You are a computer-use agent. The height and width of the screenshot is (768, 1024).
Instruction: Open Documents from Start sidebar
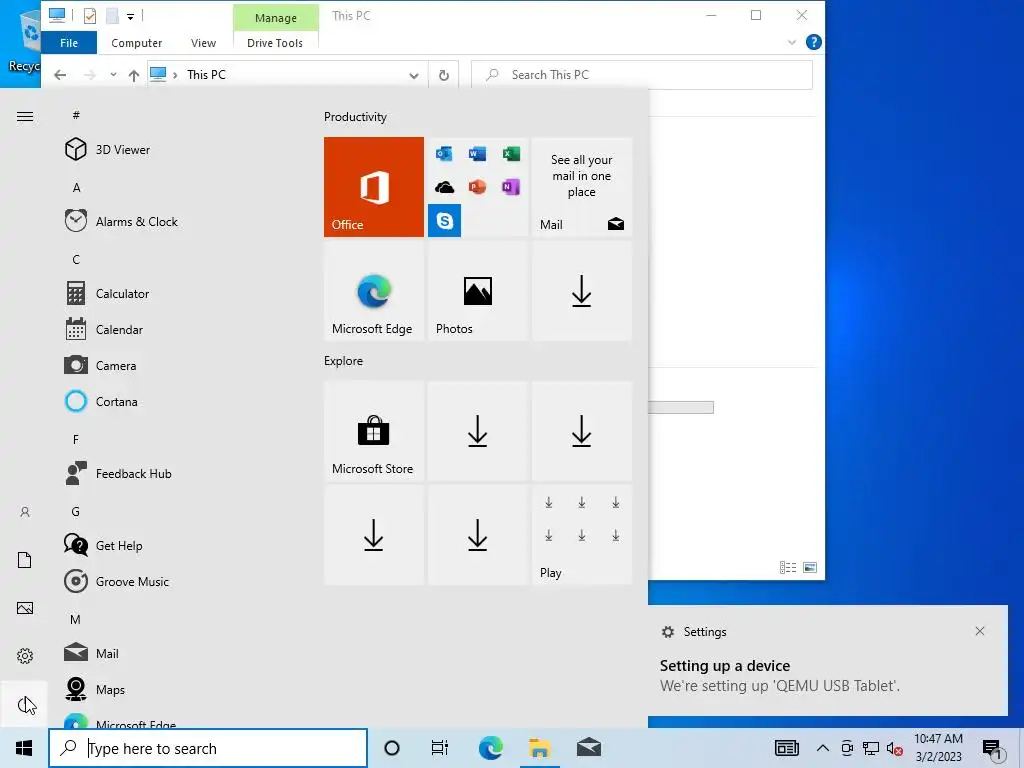[x=25, y=560]
